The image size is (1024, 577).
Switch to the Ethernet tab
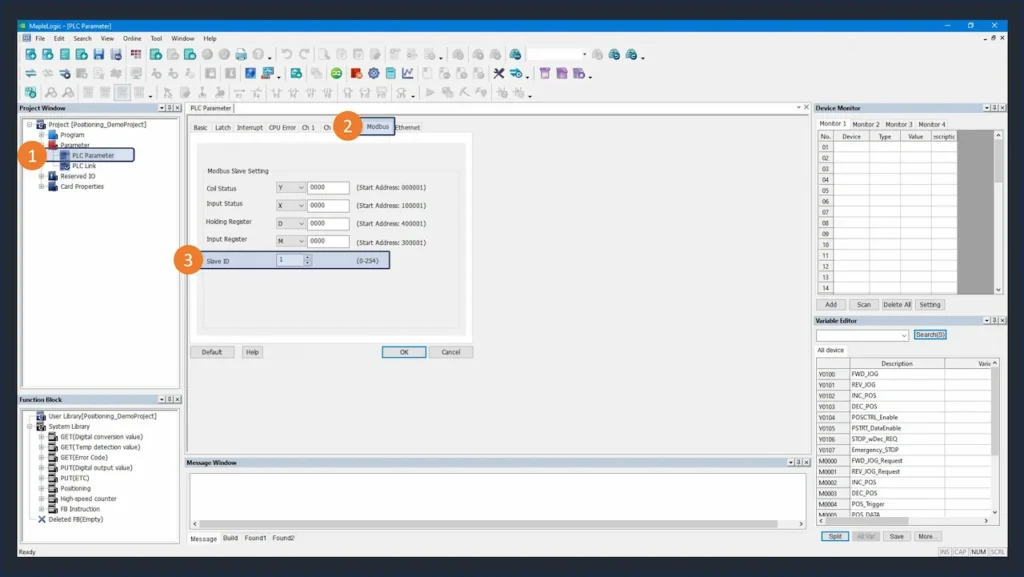pyautogui.click(x=408, y=128)
